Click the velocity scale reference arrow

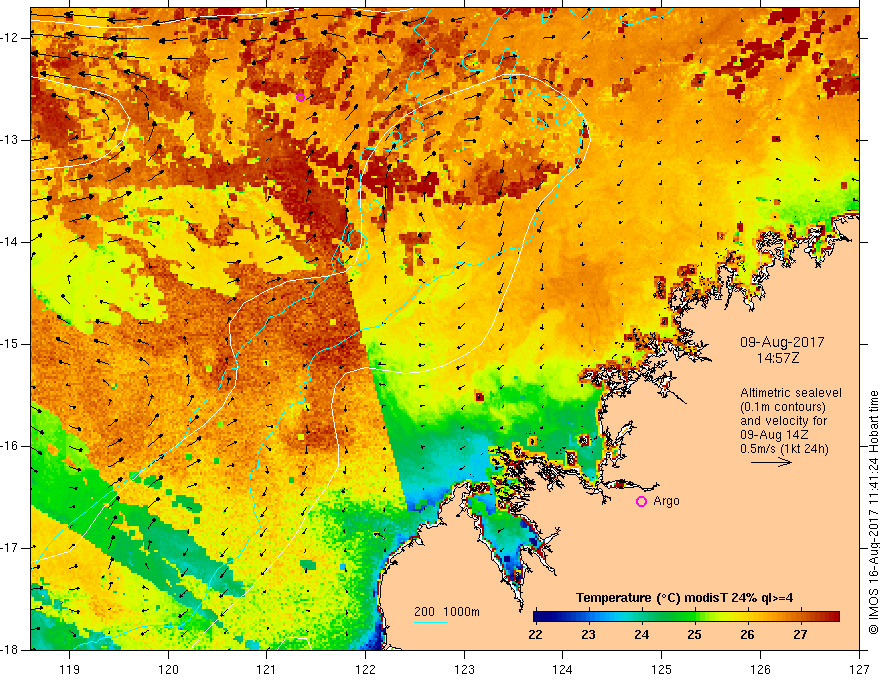coord(772,463)
